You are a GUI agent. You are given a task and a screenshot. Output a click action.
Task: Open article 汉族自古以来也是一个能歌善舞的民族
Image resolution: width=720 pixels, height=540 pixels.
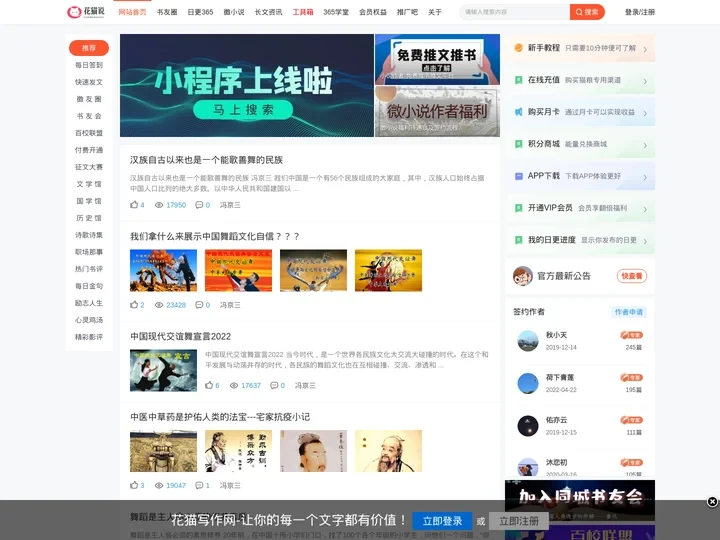(206, 160)
